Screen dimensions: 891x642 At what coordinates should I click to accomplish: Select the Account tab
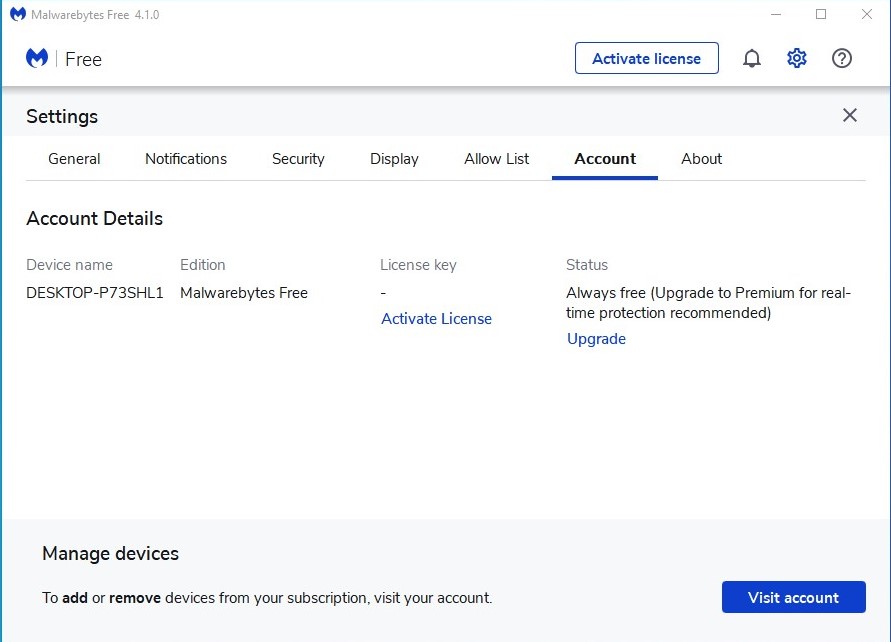point(605,159)
